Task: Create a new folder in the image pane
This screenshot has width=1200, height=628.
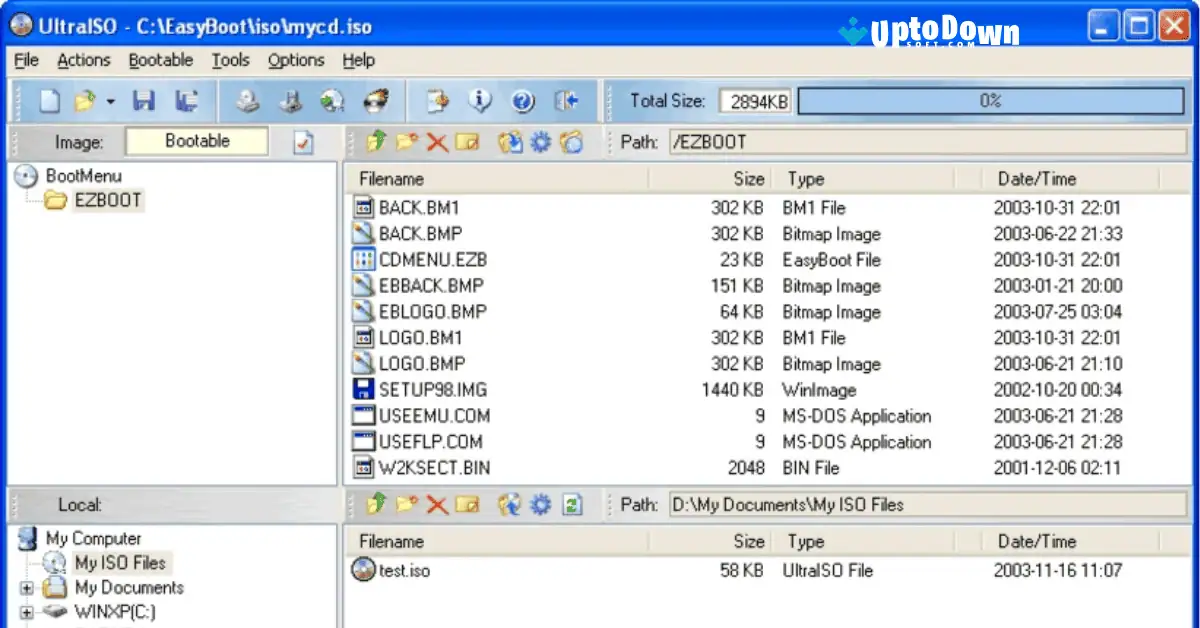Action: (405, 142)
